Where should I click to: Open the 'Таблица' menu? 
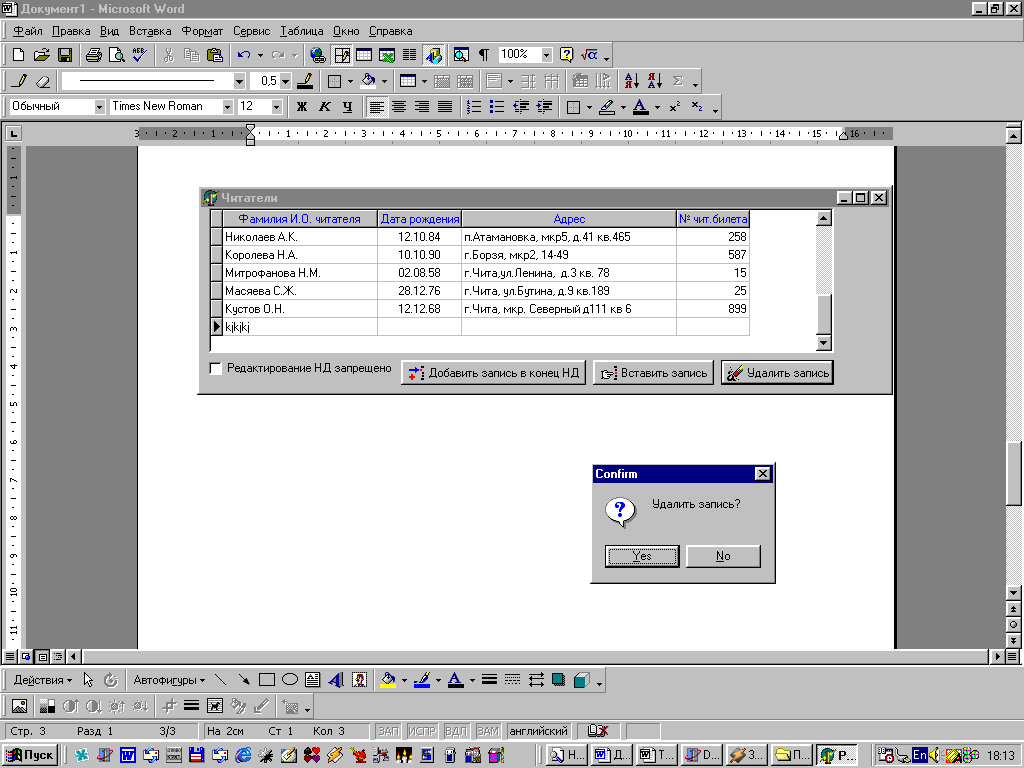pyautogui.click(x=301, y=31)
